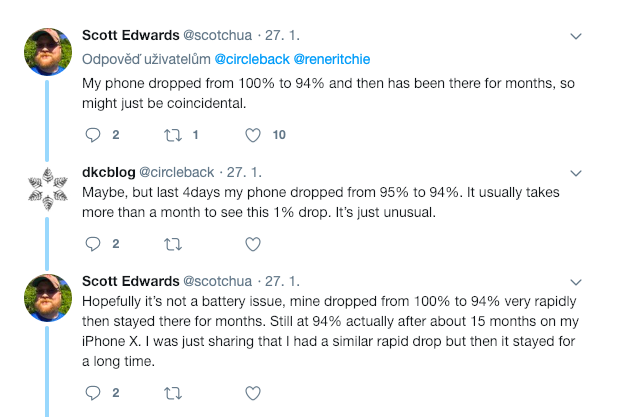Reply to dkcblog's tweet
617x417 pixels.
pos(93,244)
